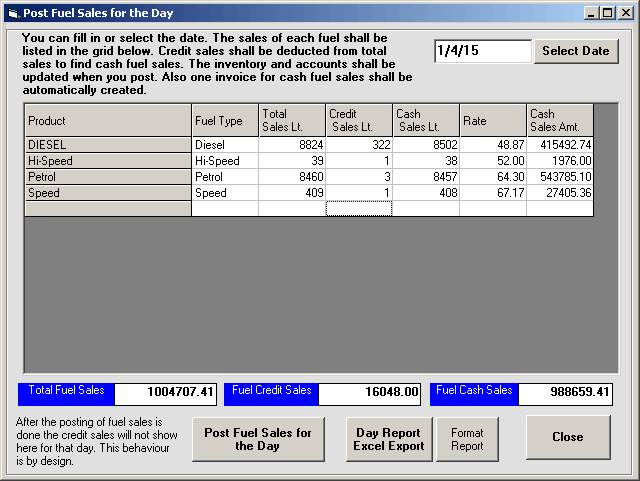The height and width of the screenshot is (481, 640).
Task: Click the Fuel Cash Sales value field
Action: (x=565, y=394)
